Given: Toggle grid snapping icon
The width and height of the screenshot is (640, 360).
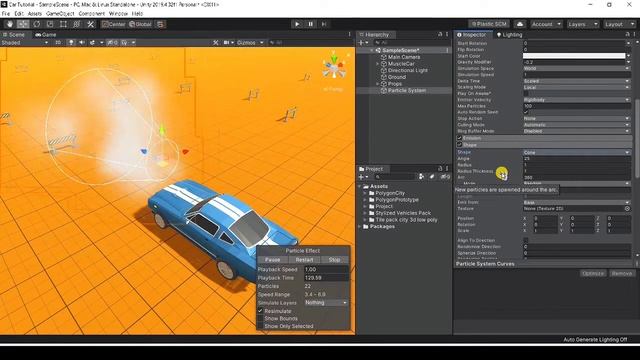Looking at the screenshot, I should coord(160,24).
